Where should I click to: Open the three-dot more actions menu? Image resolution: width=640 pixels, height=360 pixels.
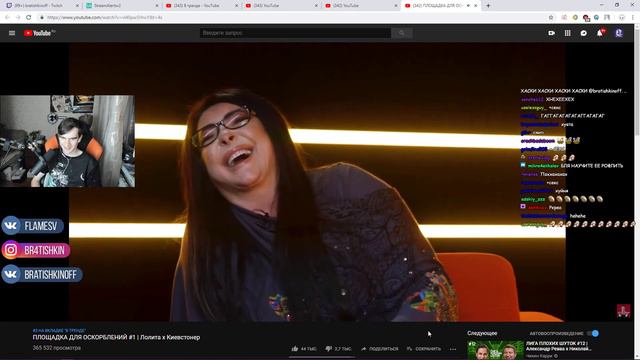(x=453, y=349)
